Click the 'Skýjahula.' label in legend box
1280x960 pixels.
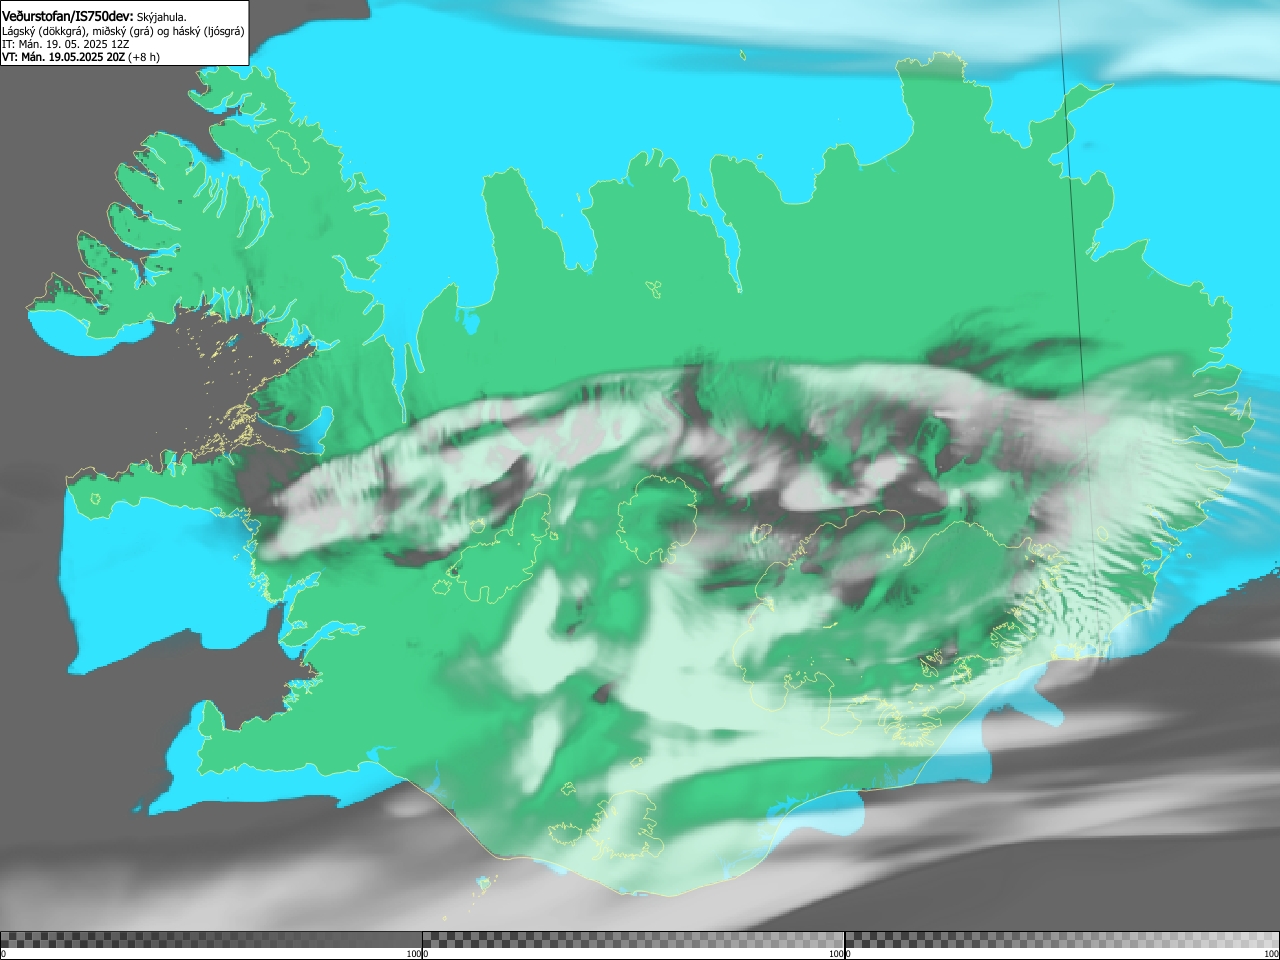(x=161, y=17)
